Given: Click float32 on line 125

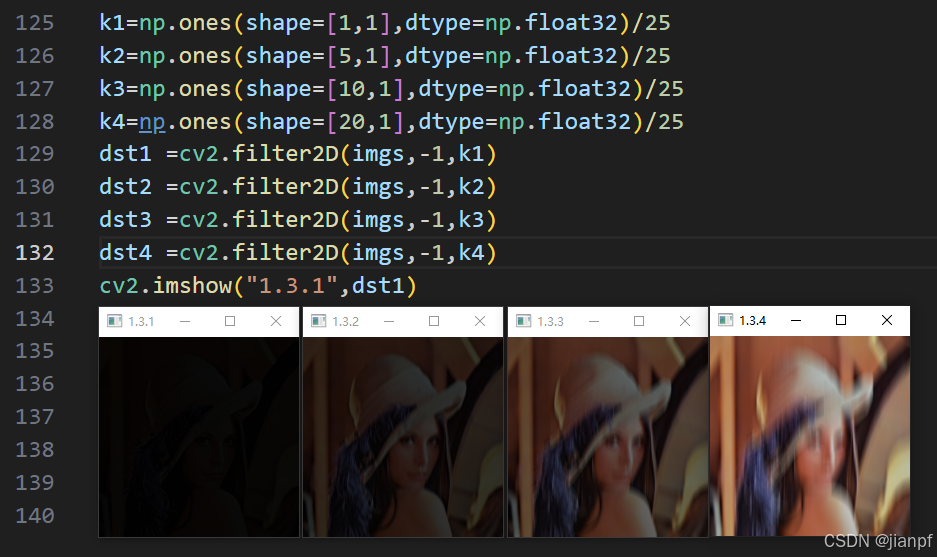Looking at the screenshot, I should (x=571, y=23).
